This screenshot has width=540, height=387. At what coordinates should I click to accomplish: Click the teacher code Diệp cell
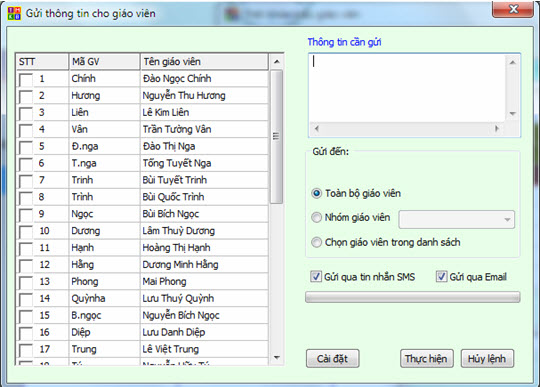(x=105, y=332)
